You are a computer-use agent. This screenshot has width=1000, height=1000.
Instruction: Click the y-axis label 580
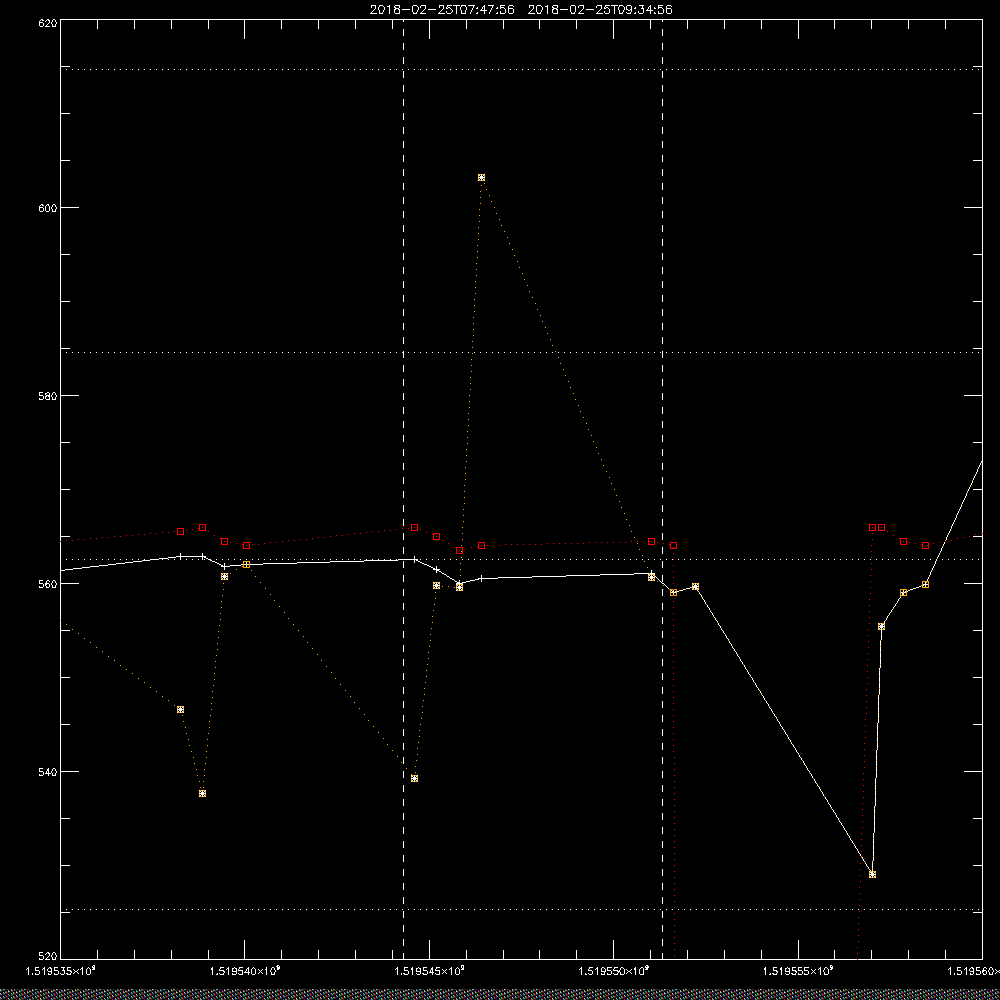pos(47,395)
